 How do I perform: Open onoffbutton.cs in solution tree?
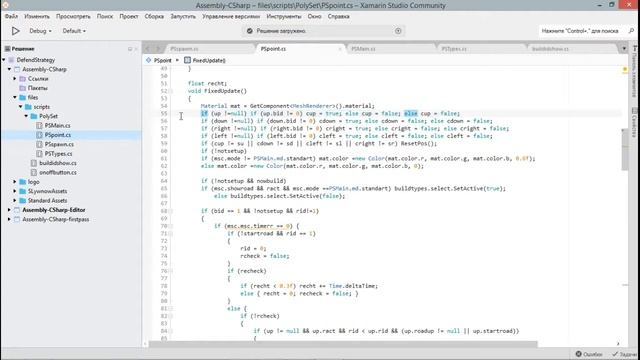point(58,173)
